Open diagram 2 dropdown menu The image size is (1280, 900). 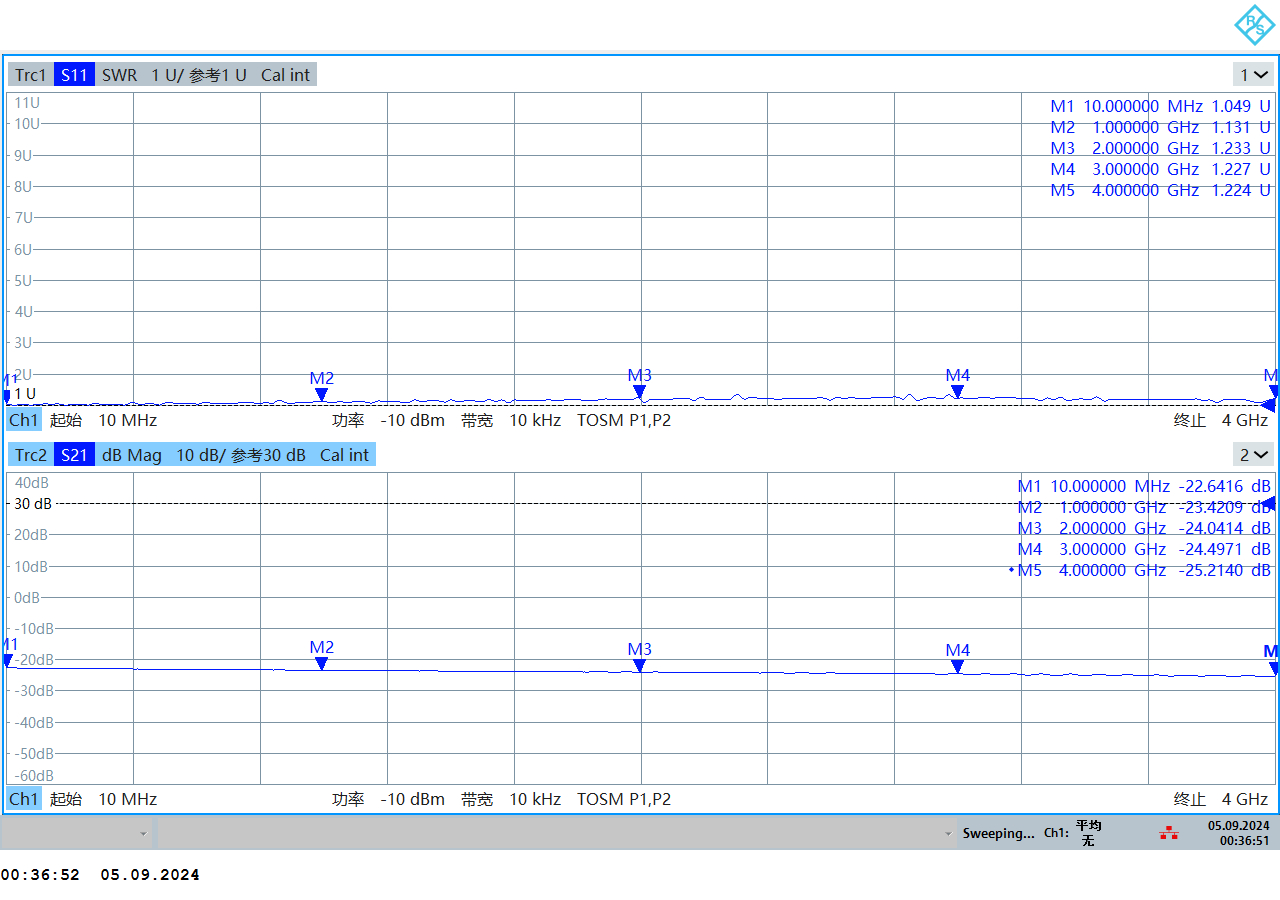[x=1254, y=455]
